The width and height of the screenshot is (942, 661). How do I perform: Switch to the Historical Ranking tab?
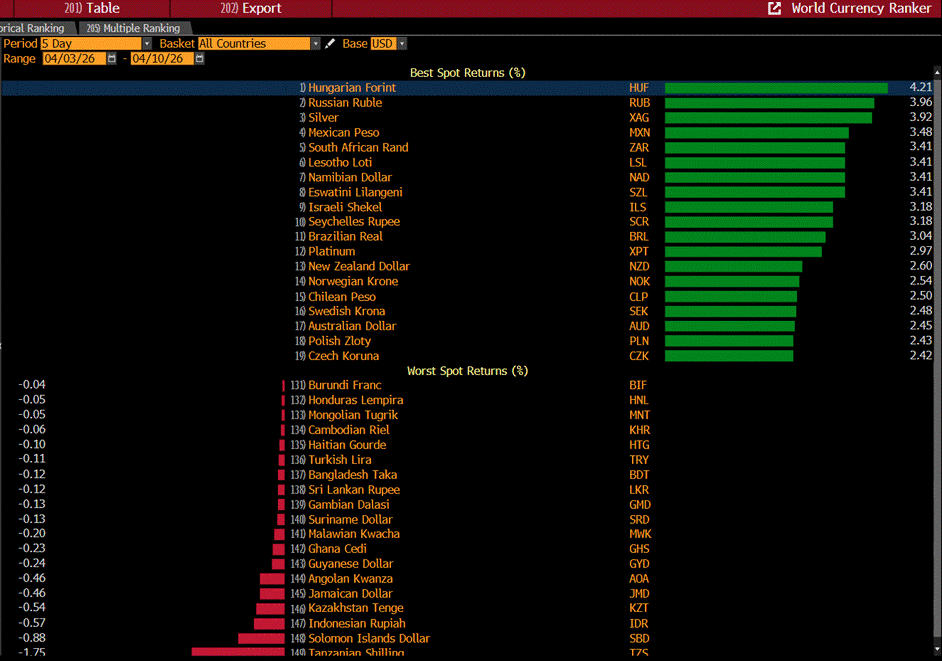(x=32, y=28)
